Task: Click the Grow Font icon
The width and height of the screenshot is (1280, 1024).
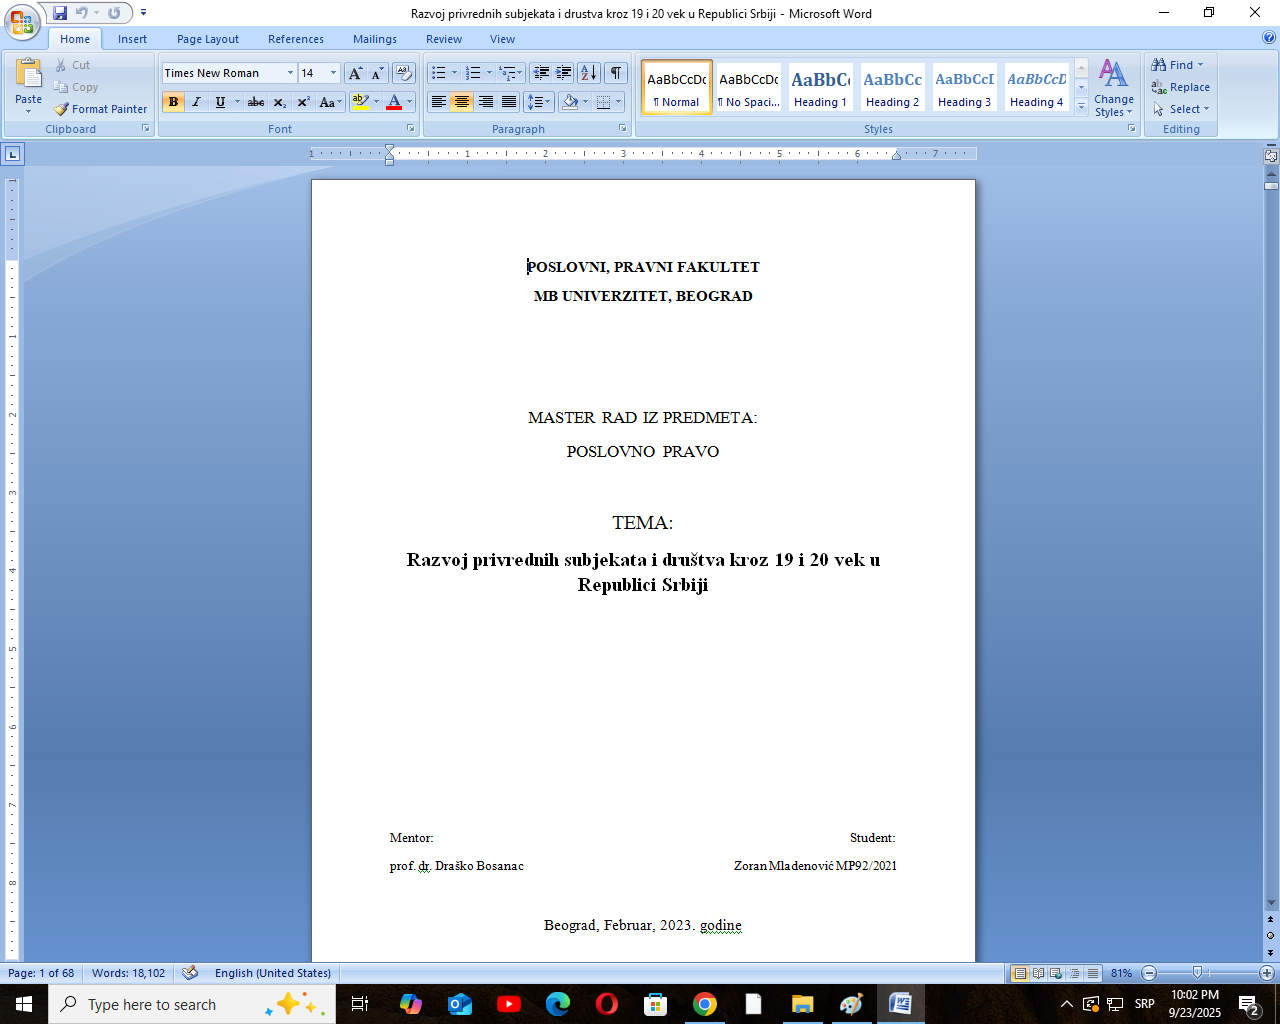Action: click(x=355, y=73)
